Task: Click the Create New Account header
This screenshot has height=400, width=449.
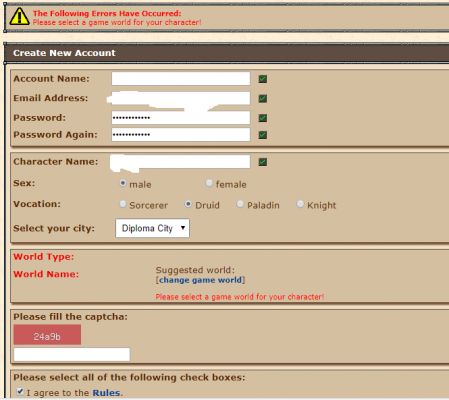Action: coord(64,53)
